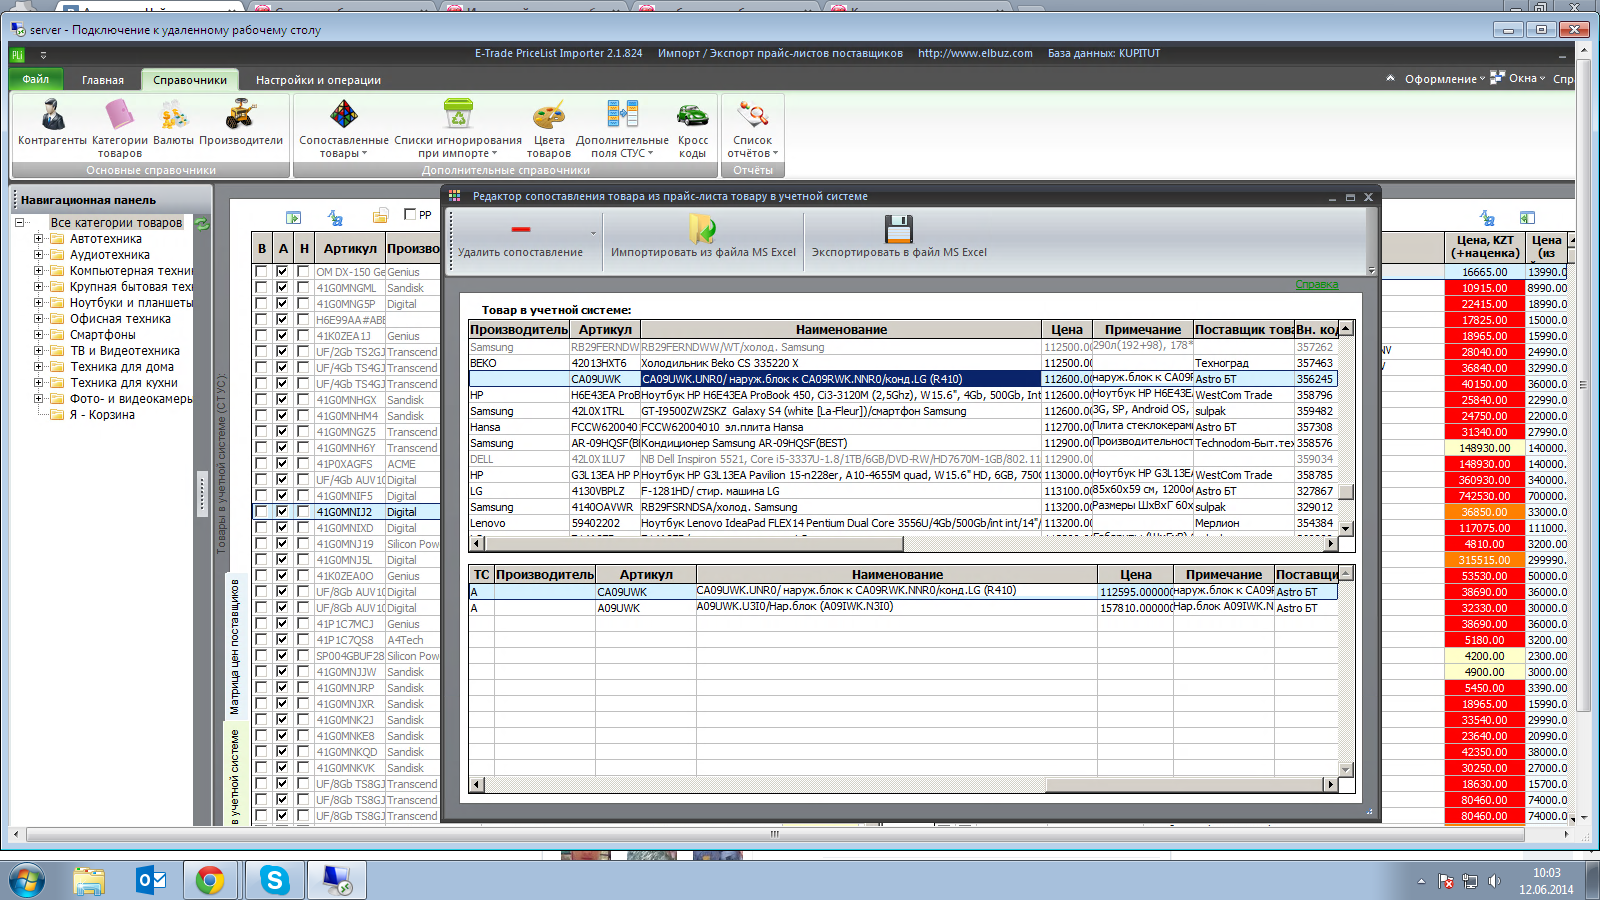This screenshot has height=900, width=1600.
Task: Click the Remote Desktop taskbar icon
Action: click(x=337, y=880)
